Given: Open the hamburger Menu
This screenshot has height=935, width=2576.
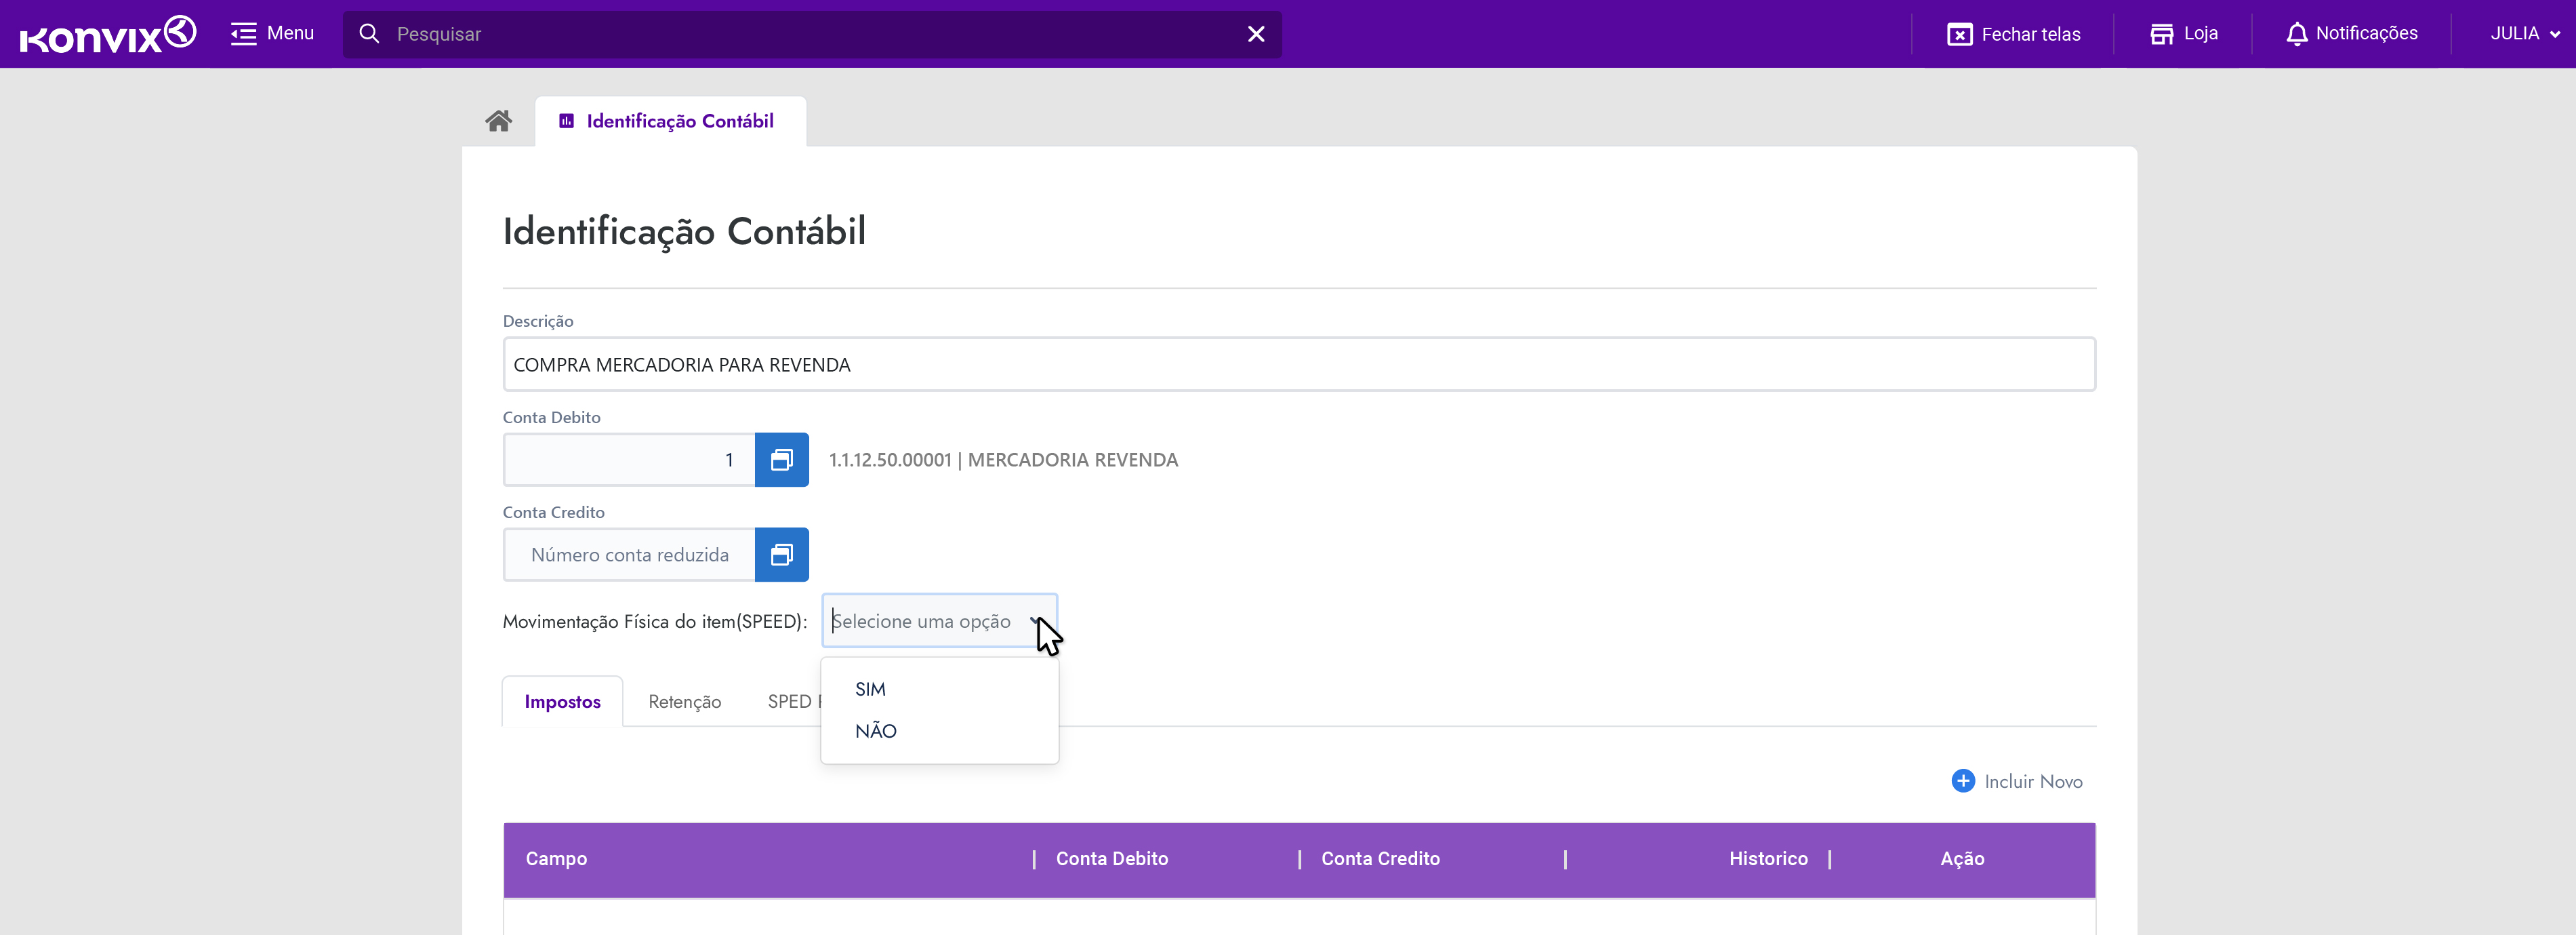Looking at the screenshot, I should (x=272, y=34).
